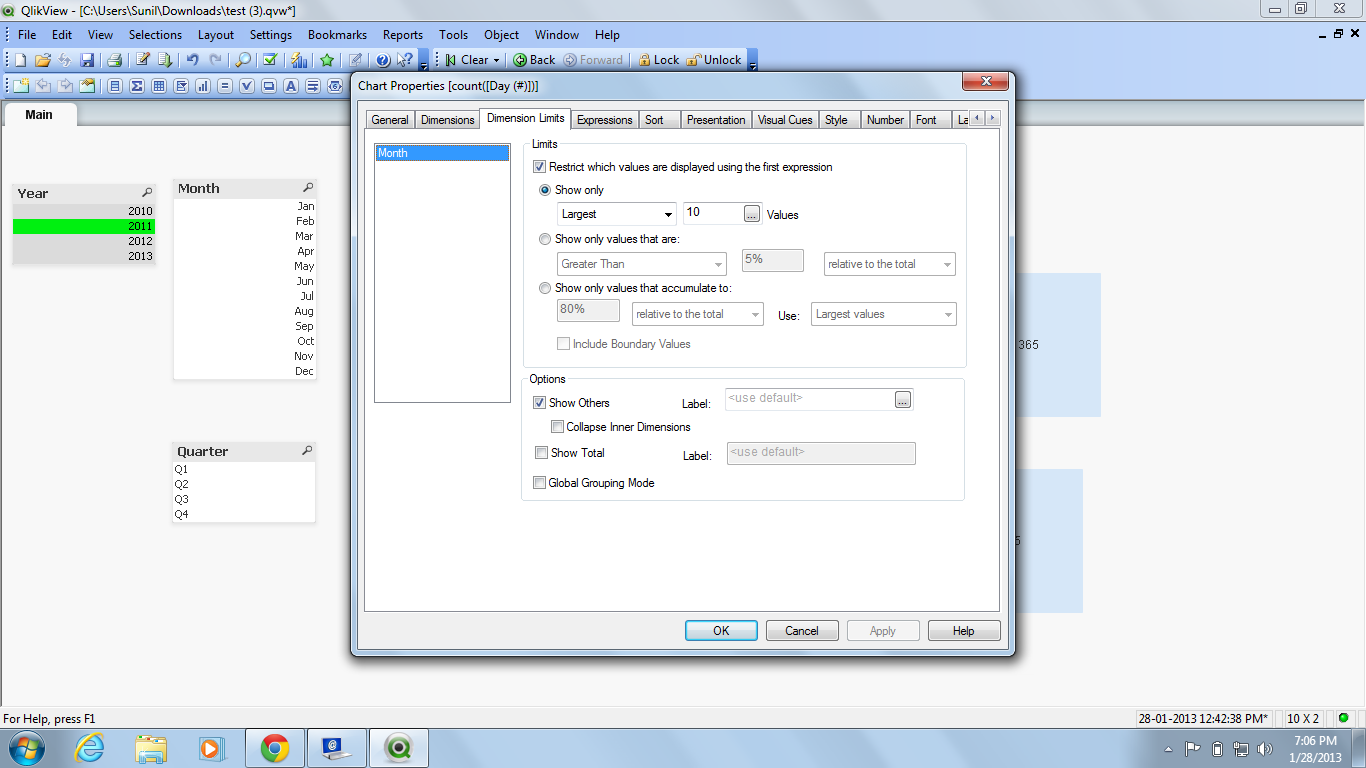
Task: Open Edit Script toolbar icon
Action: coord(143,60)
